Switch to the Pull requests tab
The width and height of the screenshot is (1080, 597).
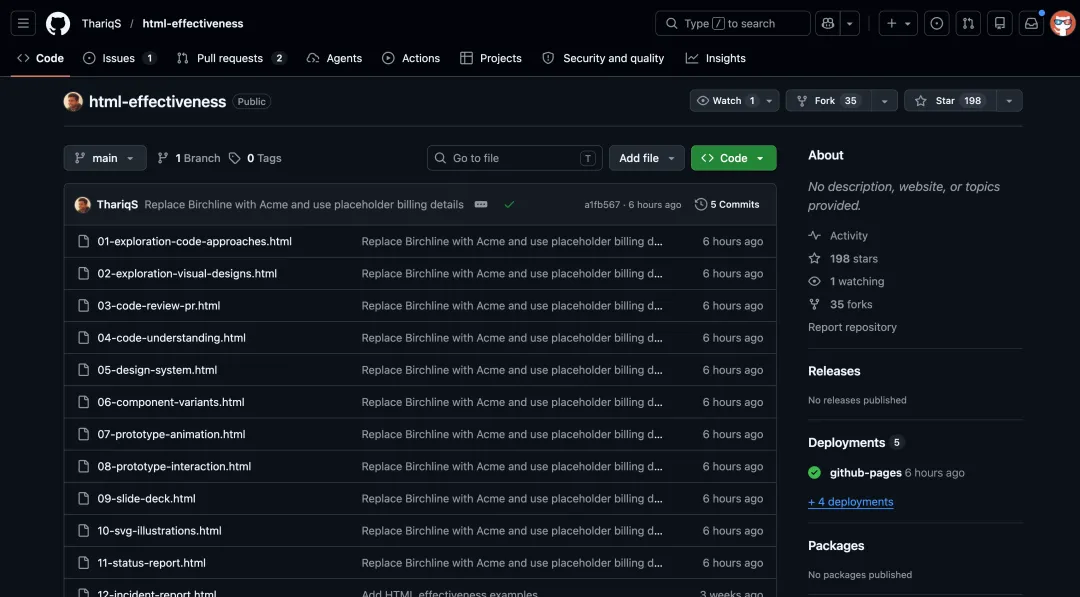(231, 59)
